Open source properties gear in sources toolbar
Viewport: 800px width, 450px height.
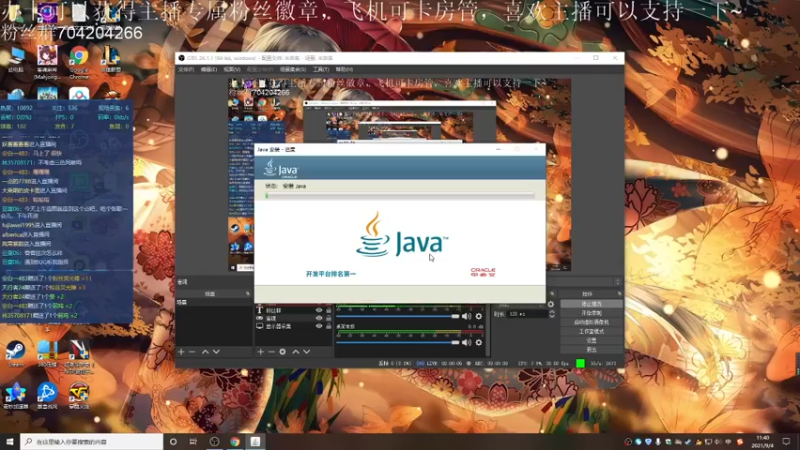click(283, 352)
